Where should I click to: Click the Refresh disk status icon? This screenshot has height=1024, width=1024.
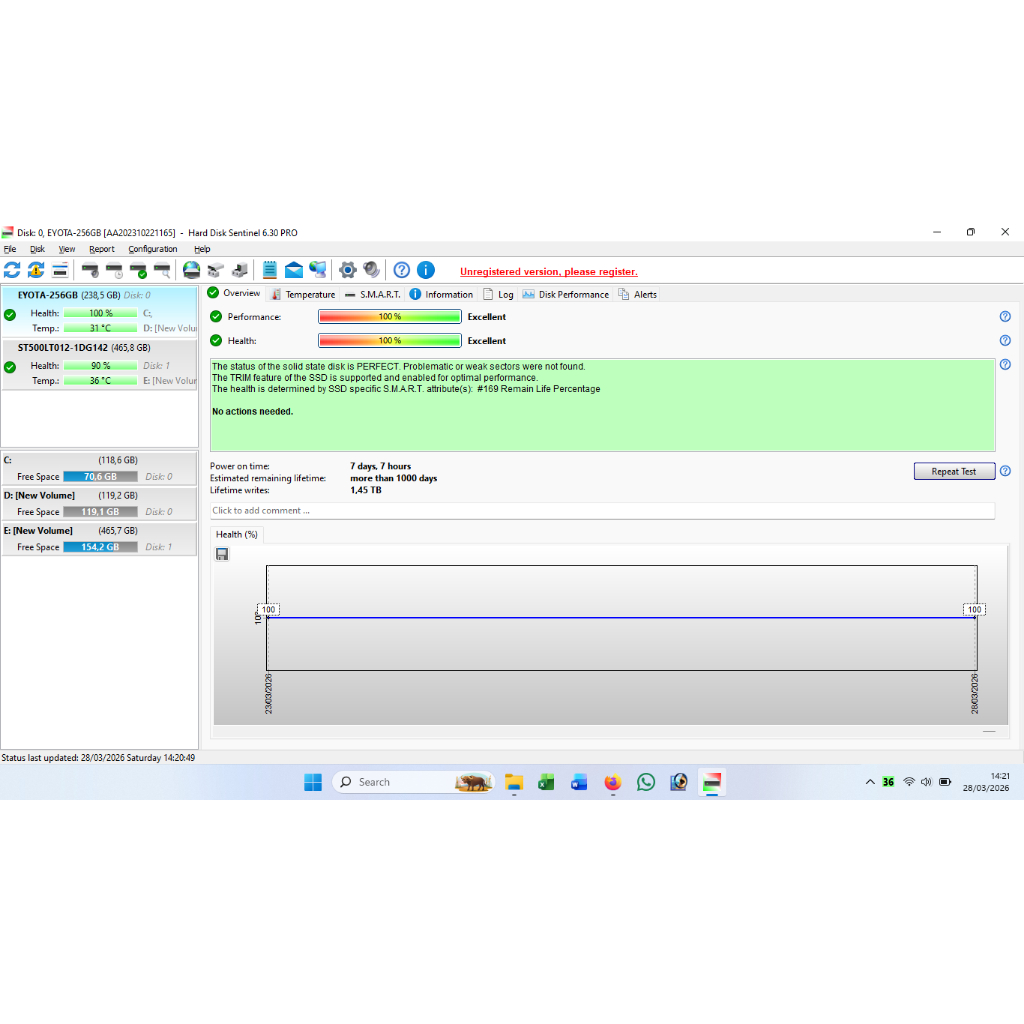12,270
